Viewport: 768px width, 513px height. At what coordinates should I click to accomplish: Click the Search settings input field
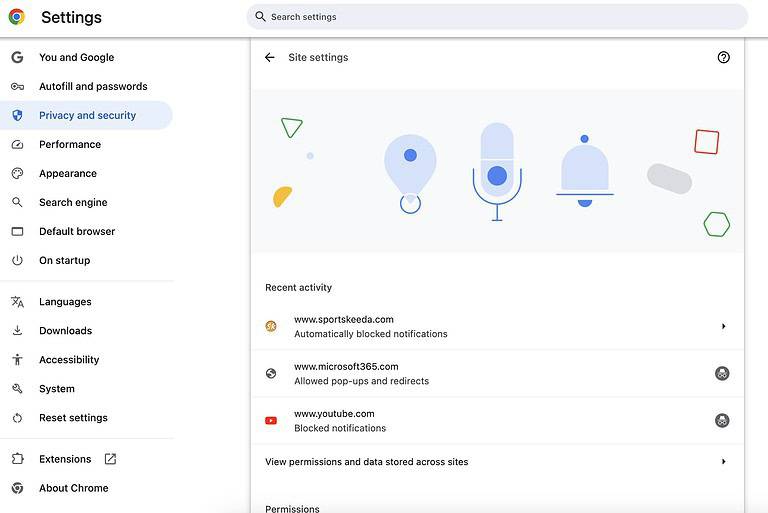coord(500,17)
